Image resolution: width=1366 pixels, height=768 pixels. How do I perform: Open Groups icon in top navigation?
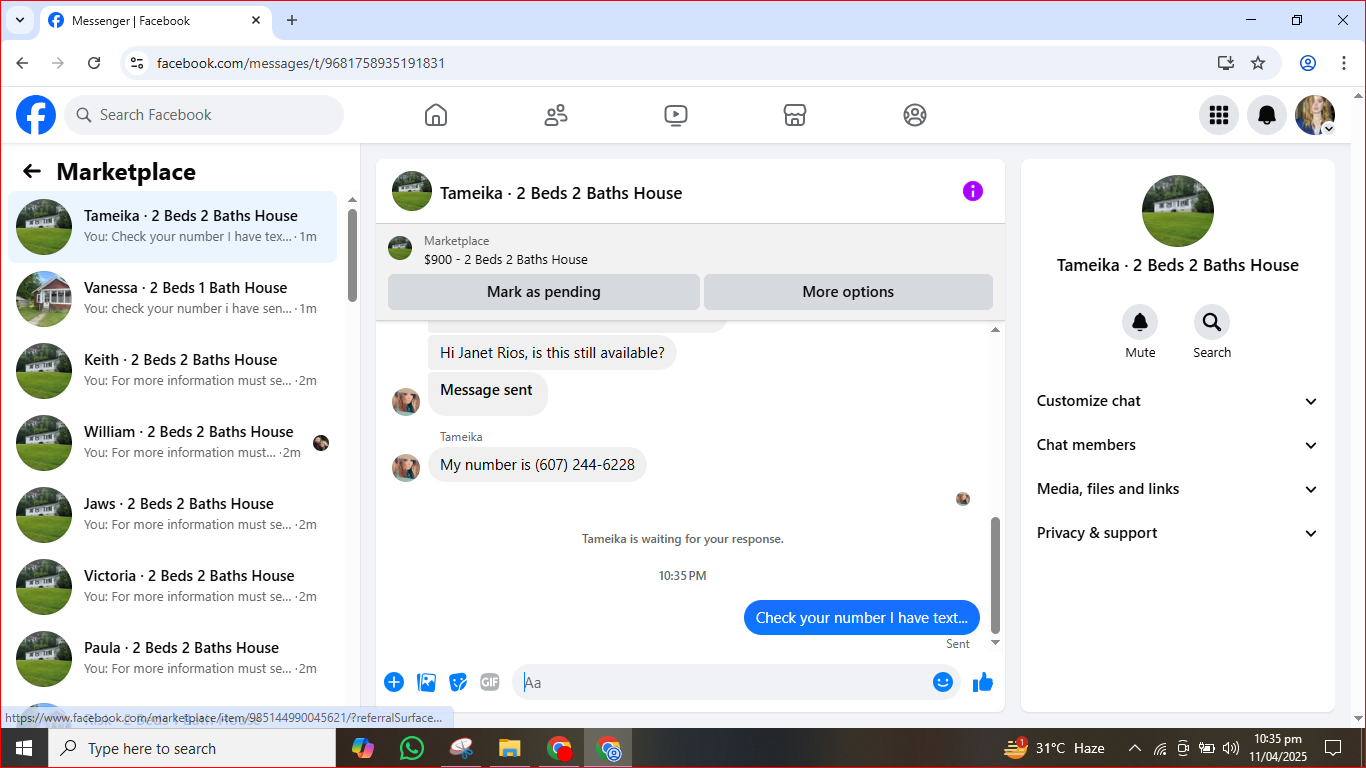tap(915, 115)
